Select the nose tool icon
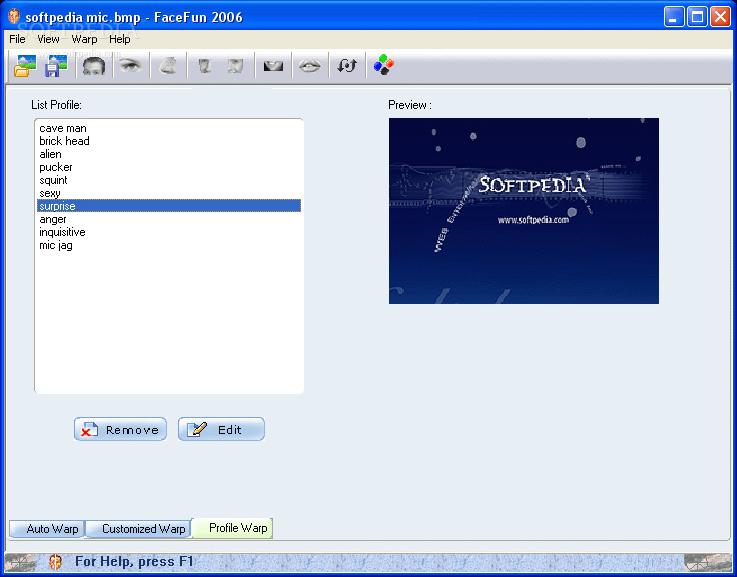Screen dimensions: 737x577 168,65
